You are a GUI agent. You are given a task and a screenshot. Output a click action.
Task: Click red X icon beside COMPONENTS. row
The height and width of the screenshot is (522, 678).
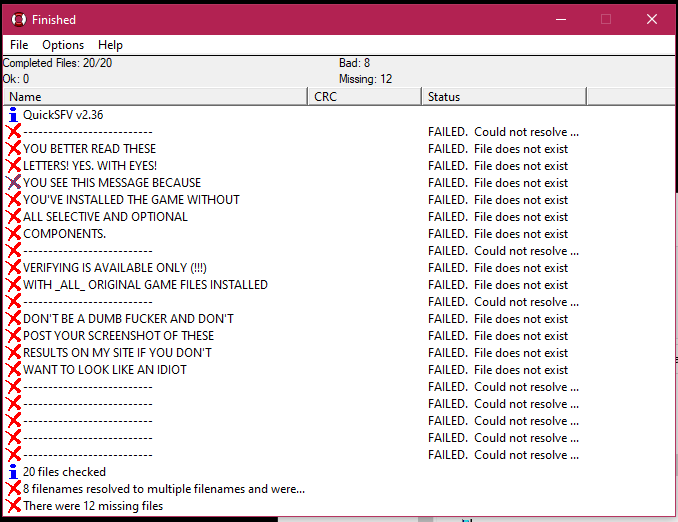(x=13, y=234)
